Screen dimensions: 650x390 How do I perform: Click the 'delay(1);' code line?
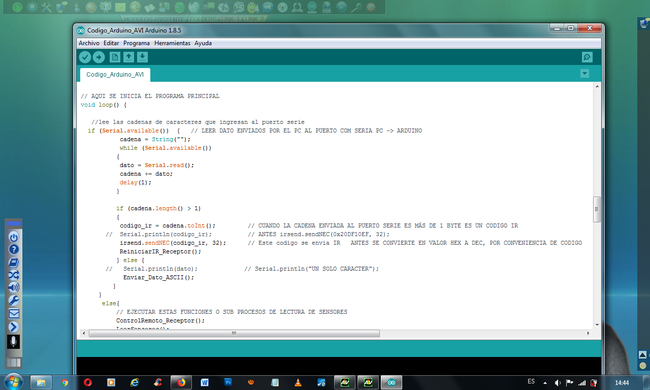click(x=136, y=182)
